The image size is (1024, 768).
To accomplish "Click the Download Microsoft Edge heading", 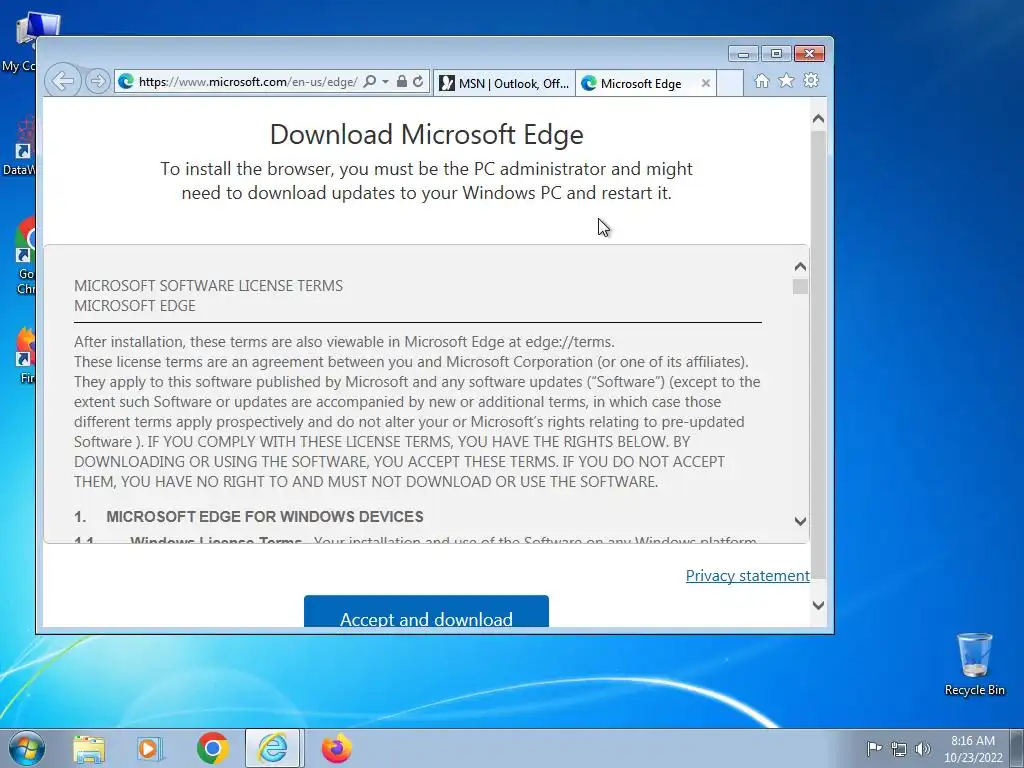I will click(x=426, y=134).
